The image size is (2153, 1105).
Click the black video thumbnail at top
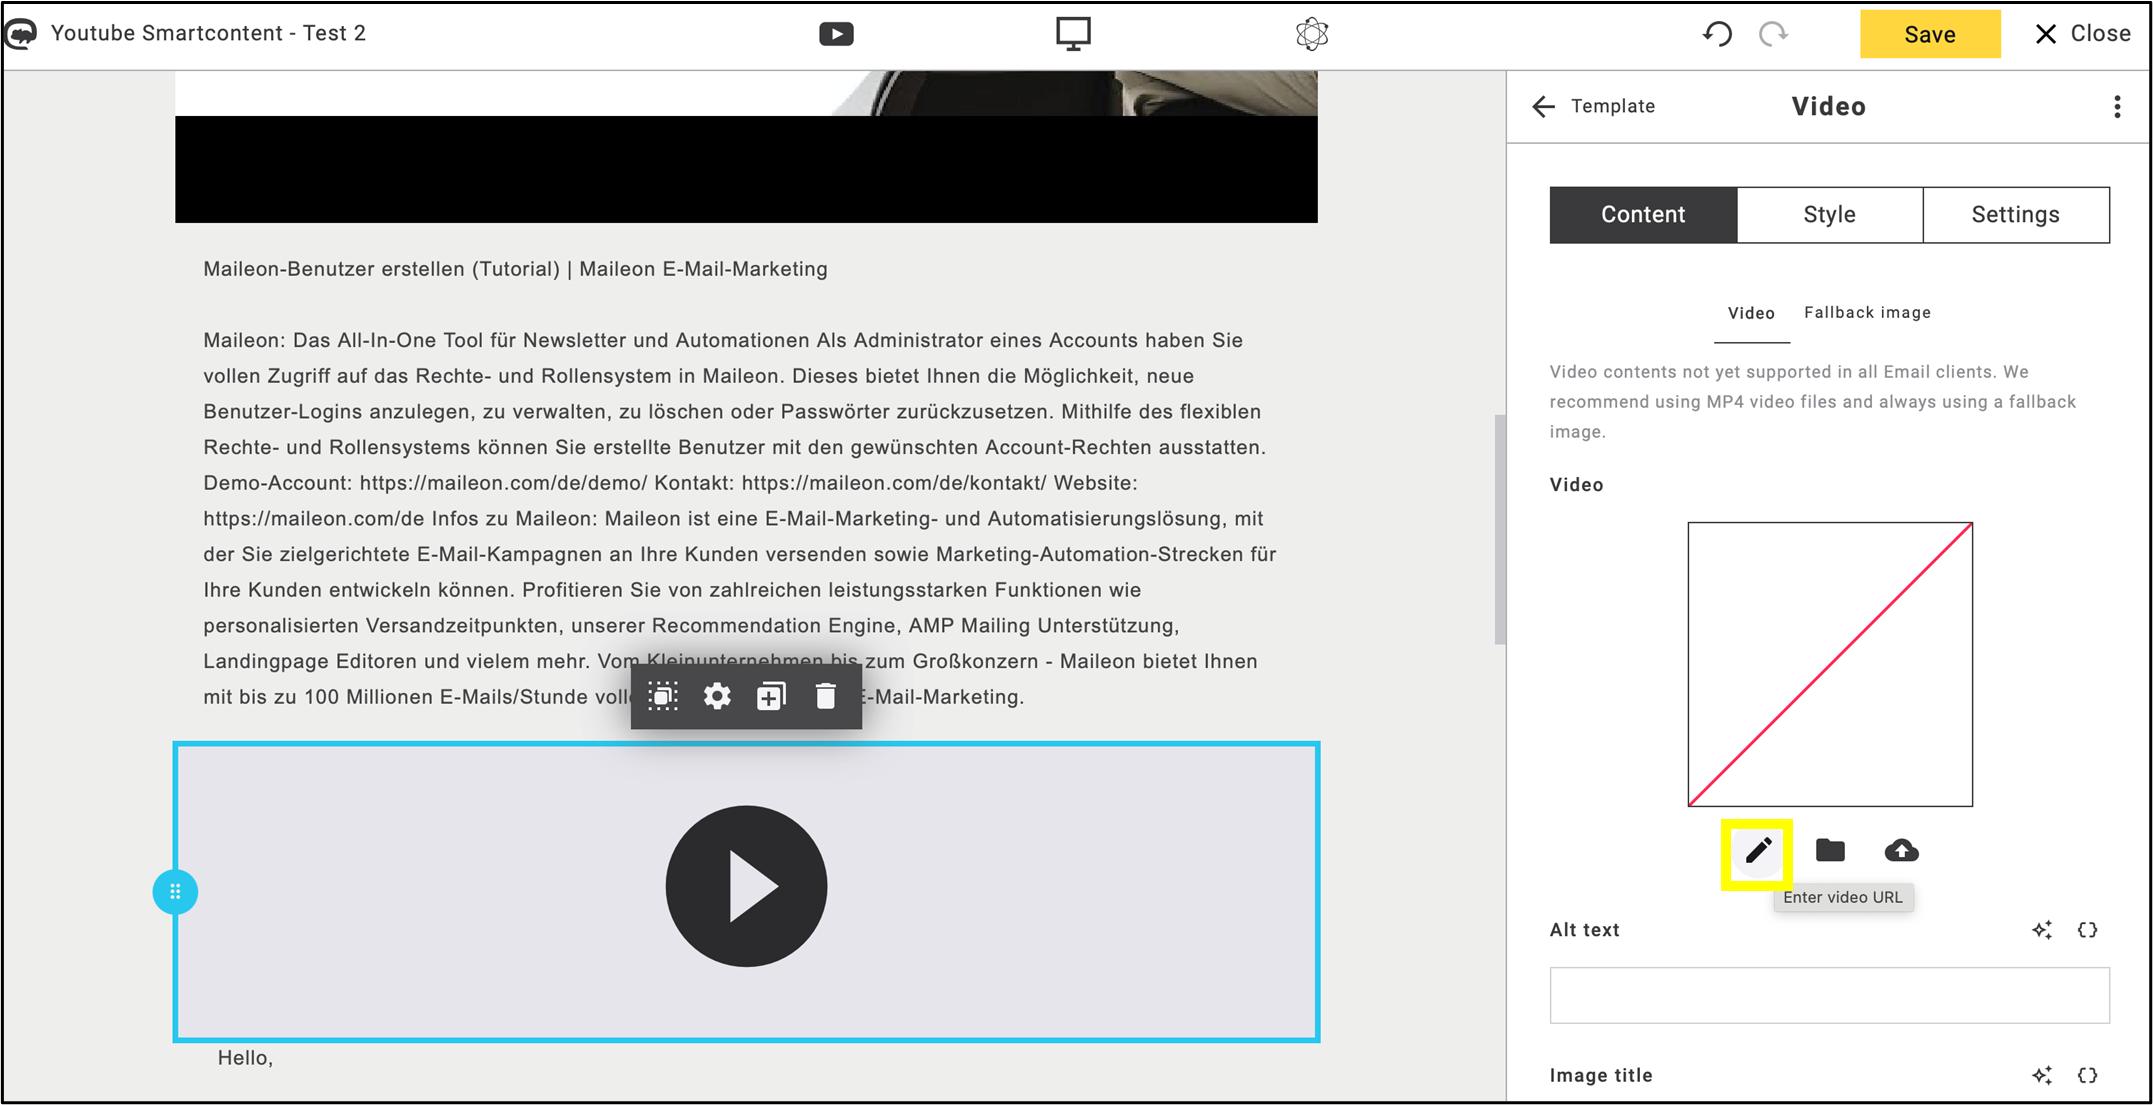pos(746,146)
